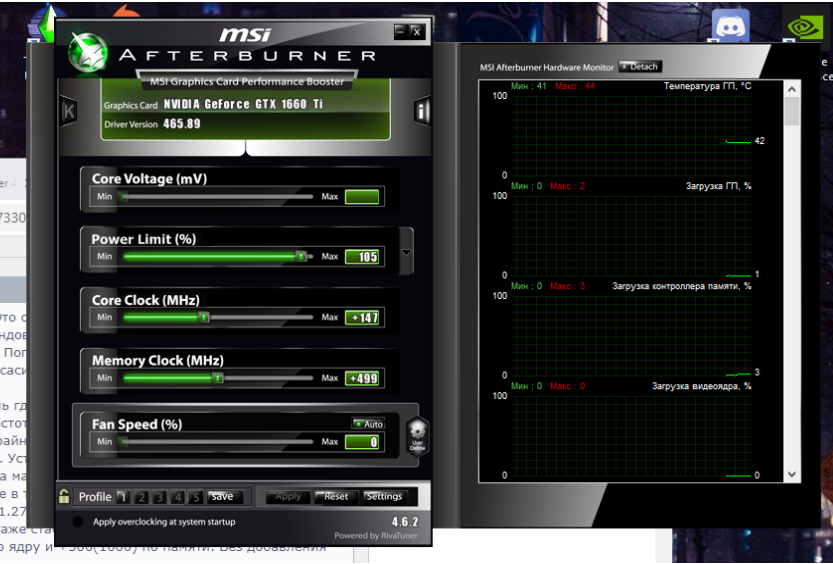Open Discord desktop icon

pos(730,26)
